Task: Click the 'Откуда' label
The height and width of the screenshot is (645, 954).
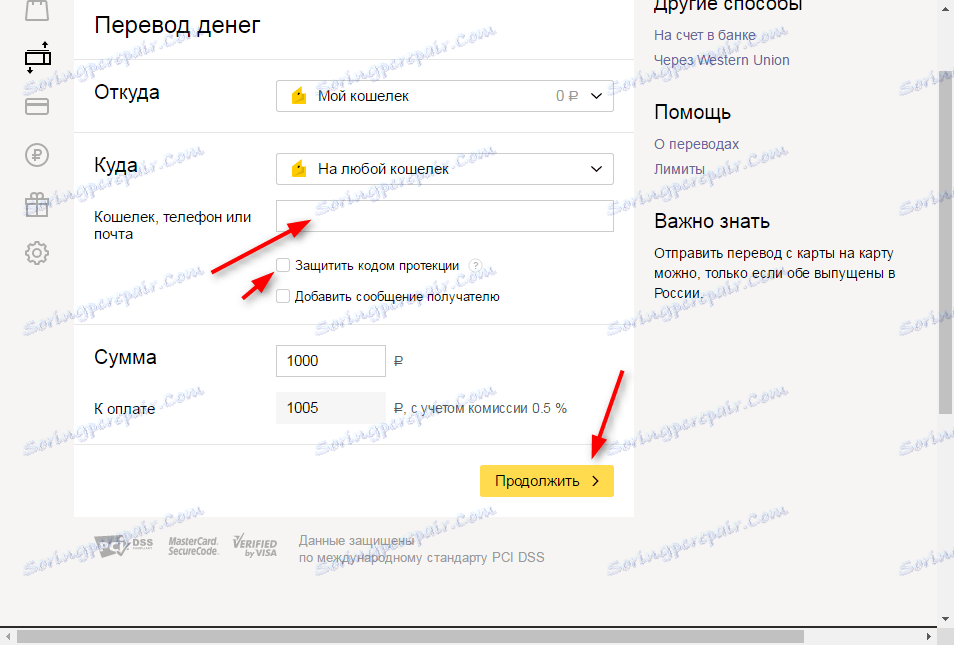Action: point(127,92)
